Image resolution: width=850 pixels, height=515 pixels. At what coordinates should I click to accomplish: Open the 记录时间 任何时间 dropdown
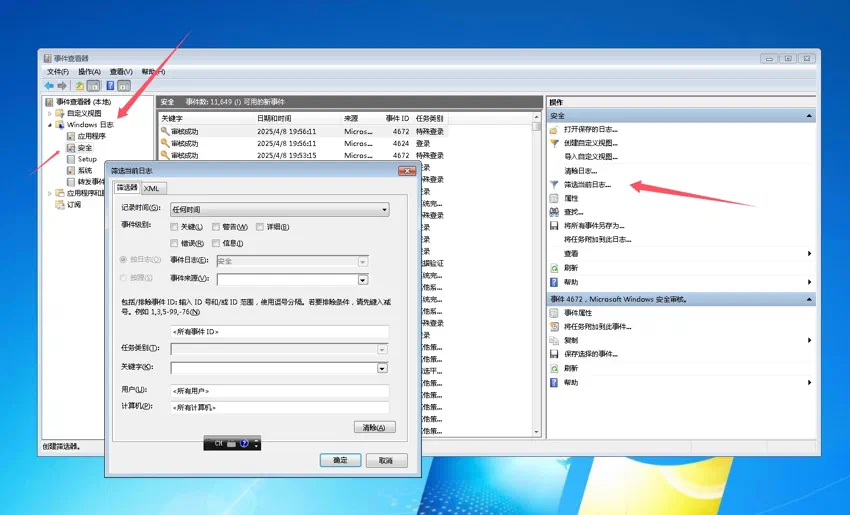coord(280,209)
